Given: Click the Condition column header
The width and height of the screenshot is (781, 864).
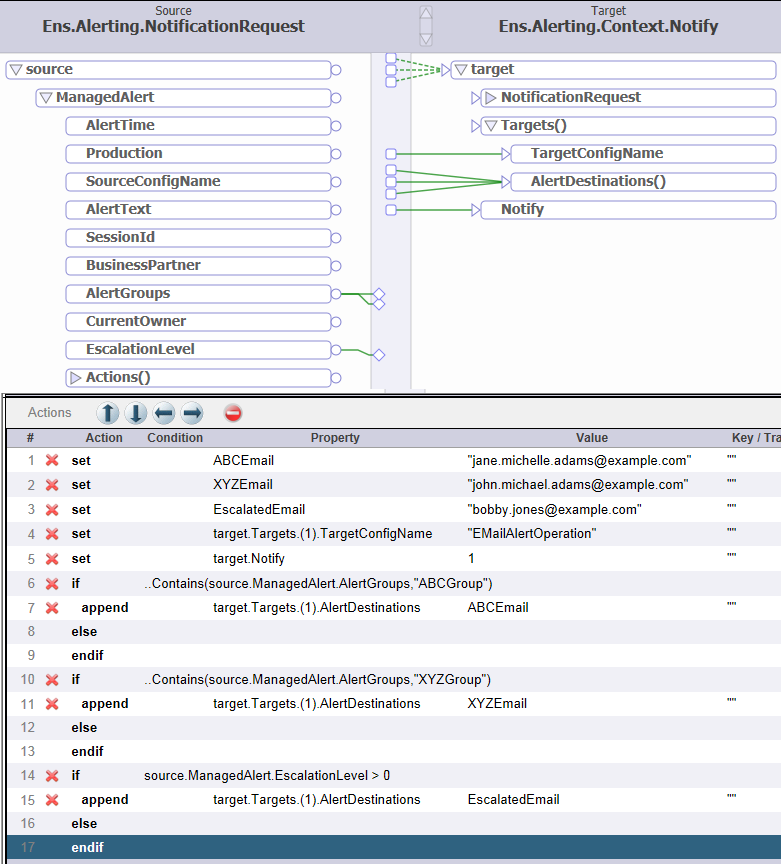Looking at the screenshot, I should pos(175,438).
